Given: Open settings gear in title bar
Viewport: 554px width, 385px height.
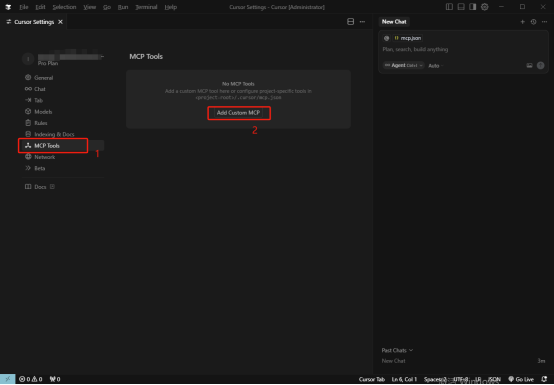Looking at the screenshot, I should click(x=485, y=7).
